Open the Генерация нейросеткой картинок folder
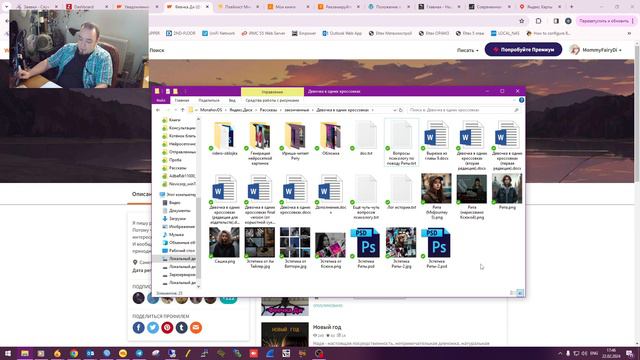Image resolution: width=640 pixels, height=360 pixels. (x=260, y=143)
